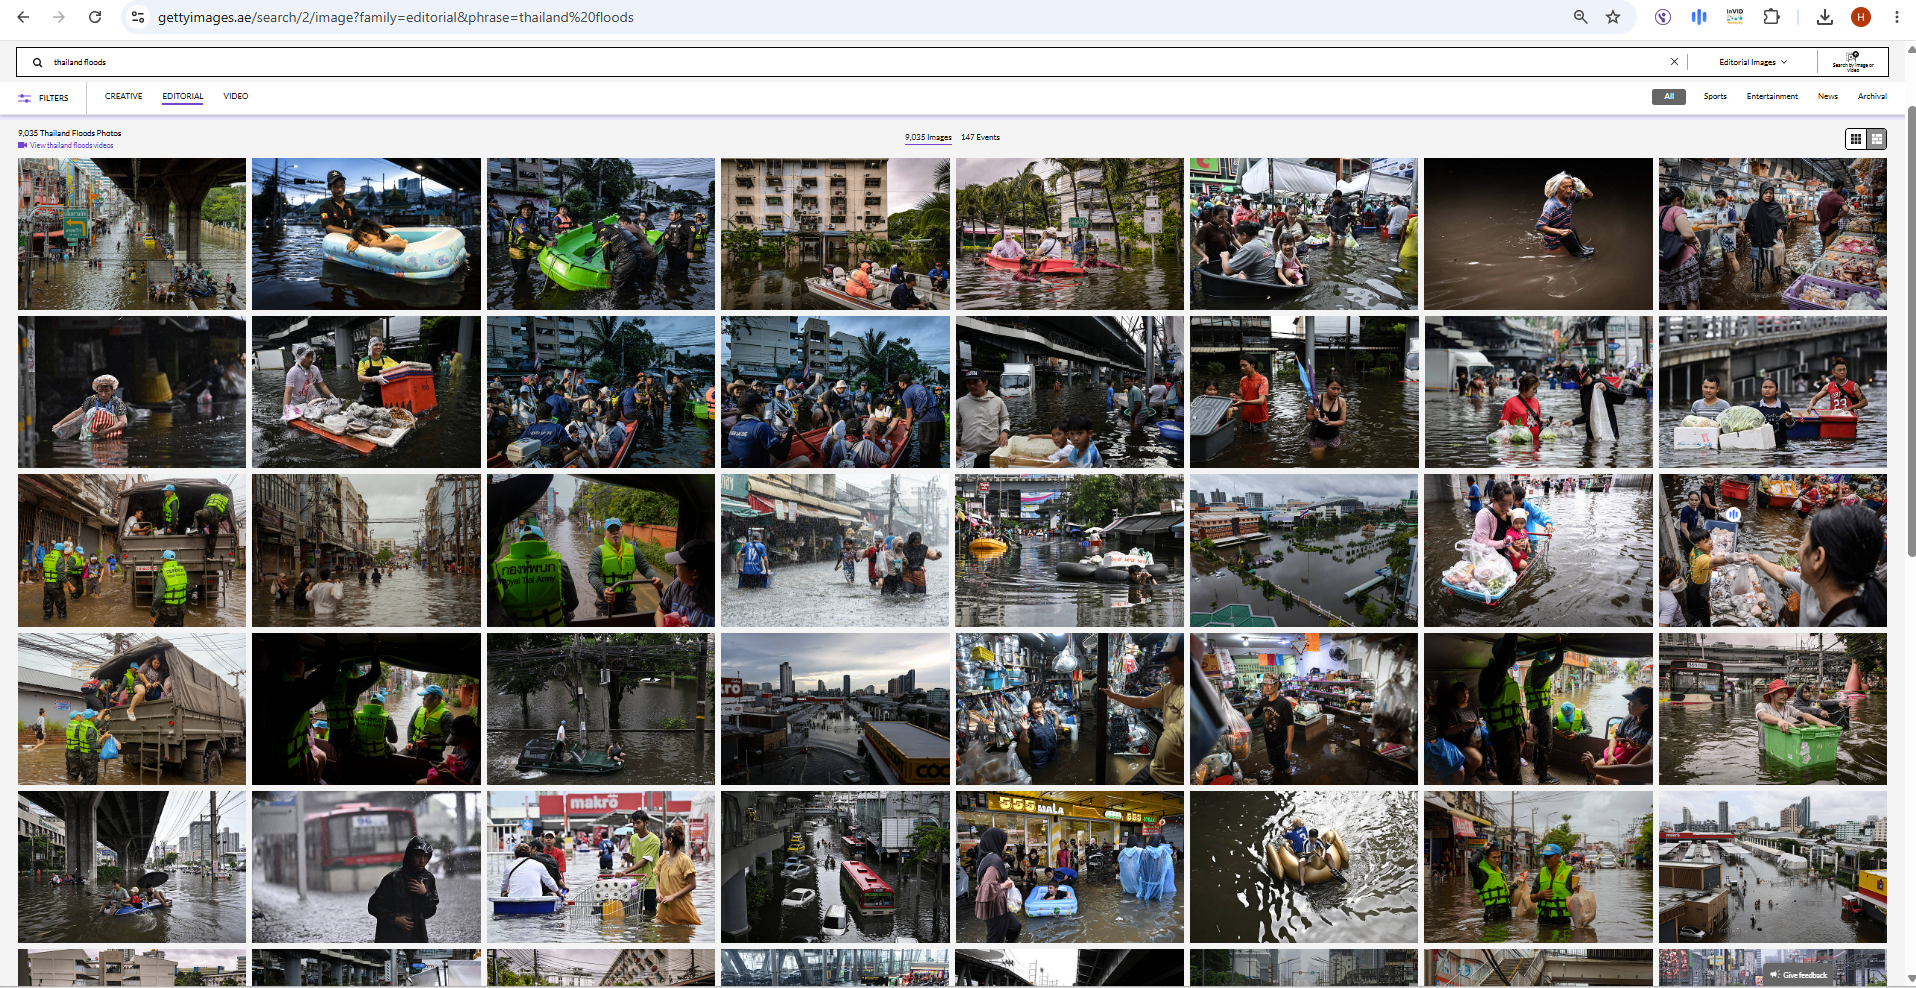
Task: Open the InVID verification extension
Action: [x=1735, y=16]
